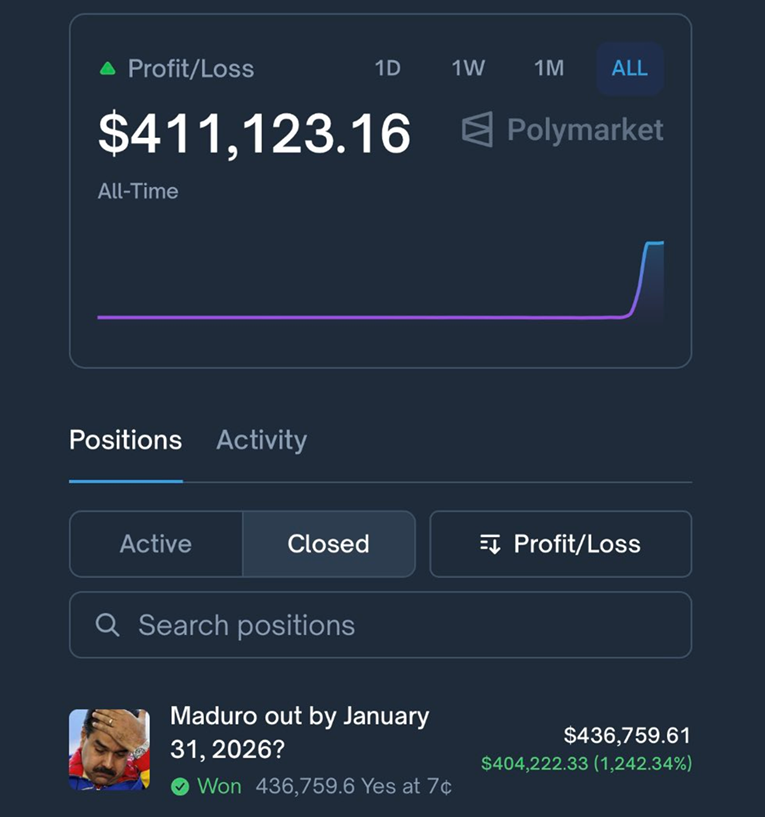Click the sort icon beside Profit/Loss

[490, 544]
